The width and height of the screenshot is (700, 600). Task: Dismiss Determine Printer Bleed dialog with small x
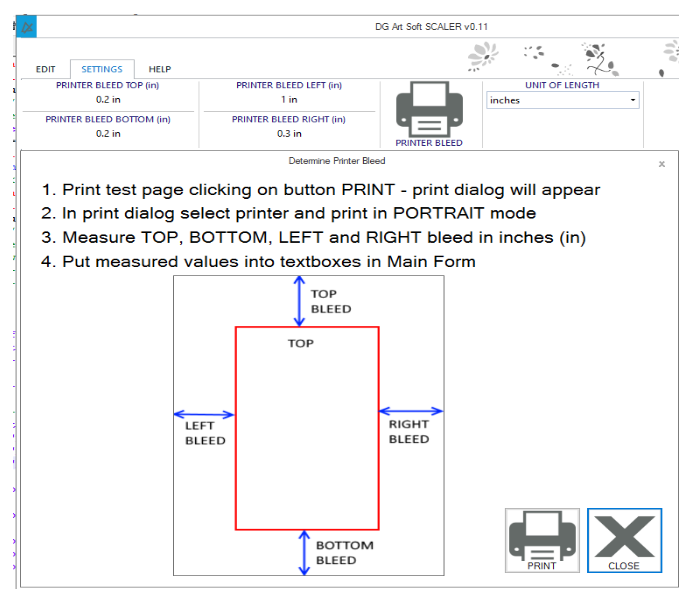click(661, 164)
